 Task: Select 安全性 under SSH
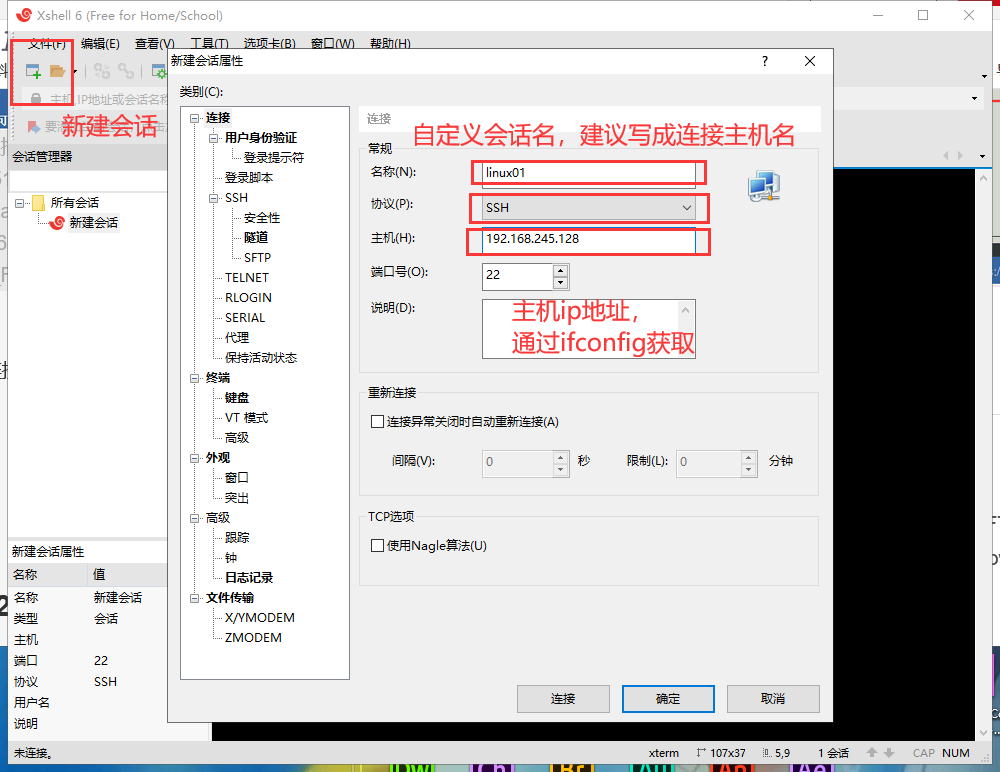261,218
